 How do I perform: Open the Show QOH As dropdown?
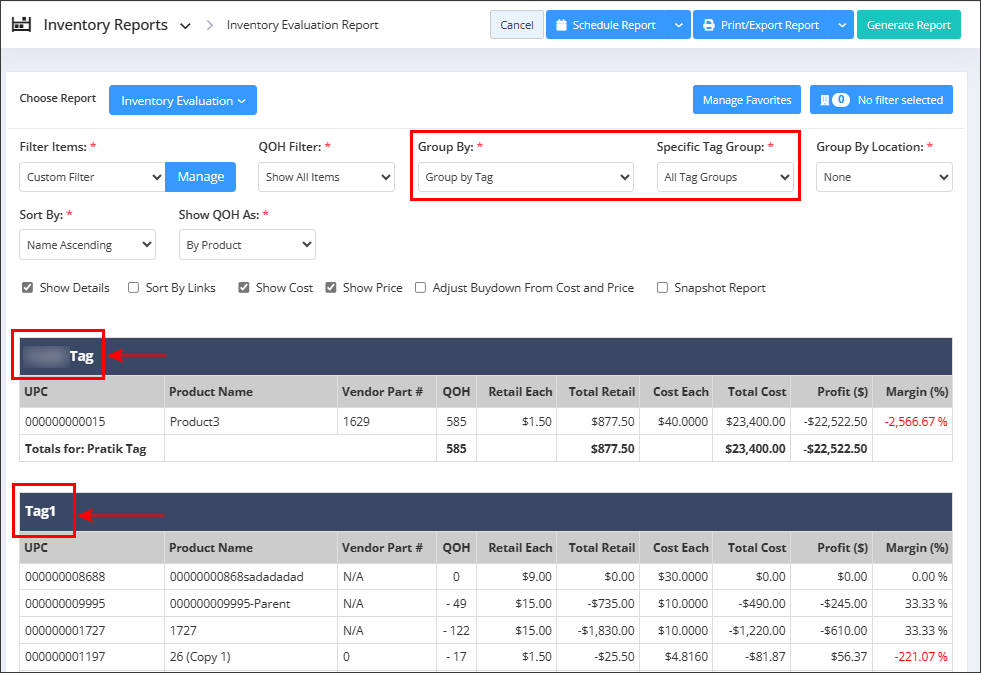tap(247, 245)
